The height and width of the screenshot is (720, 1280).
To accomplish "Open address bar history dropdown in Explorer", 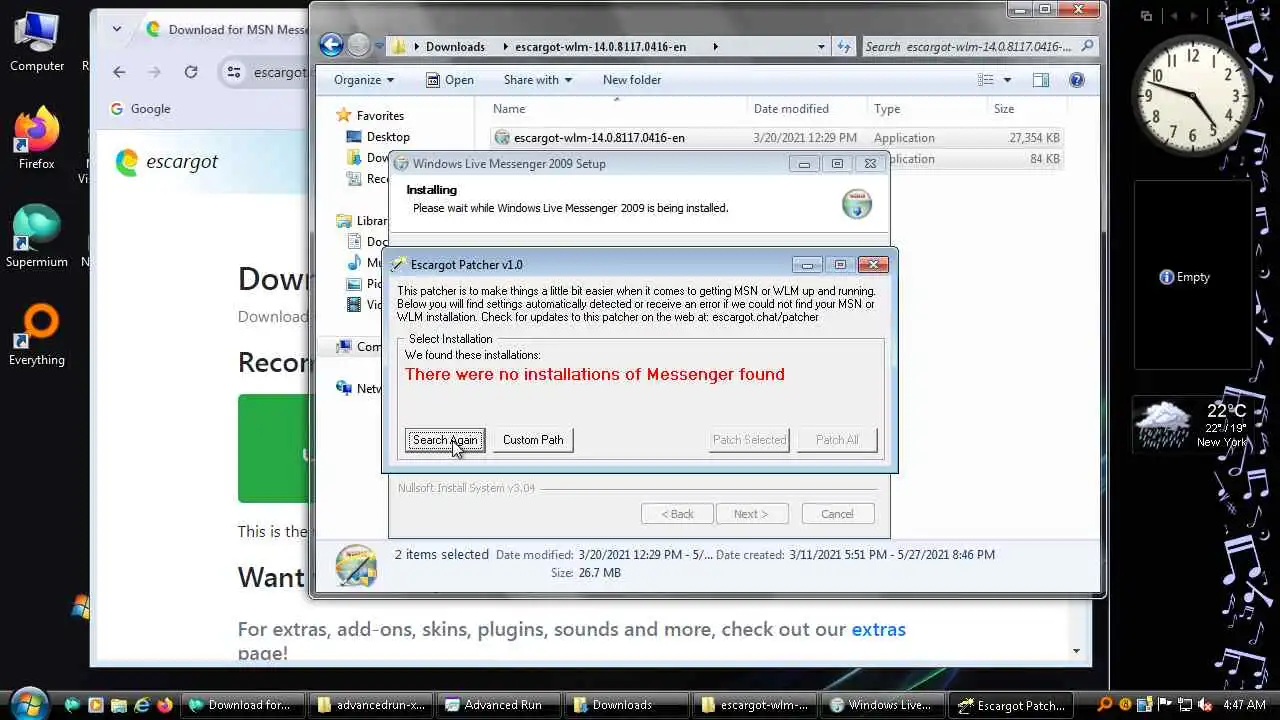I will click(821, 46).
